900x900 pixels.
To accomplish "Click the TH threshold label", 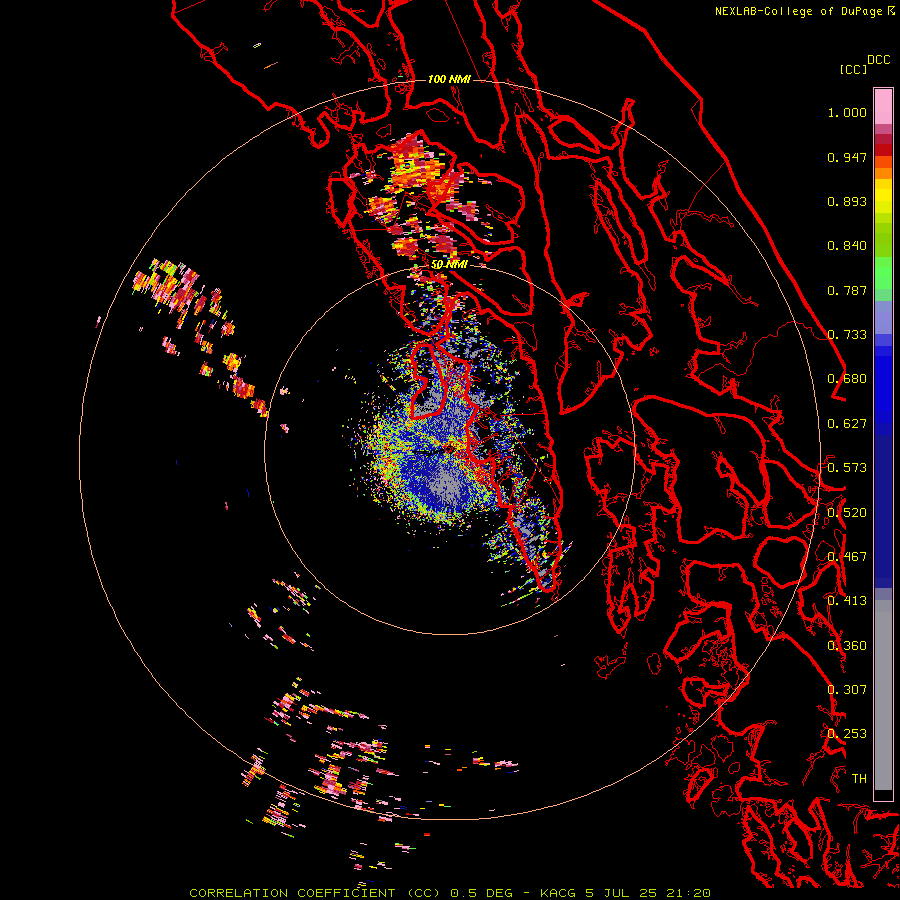I will (859, 779).
